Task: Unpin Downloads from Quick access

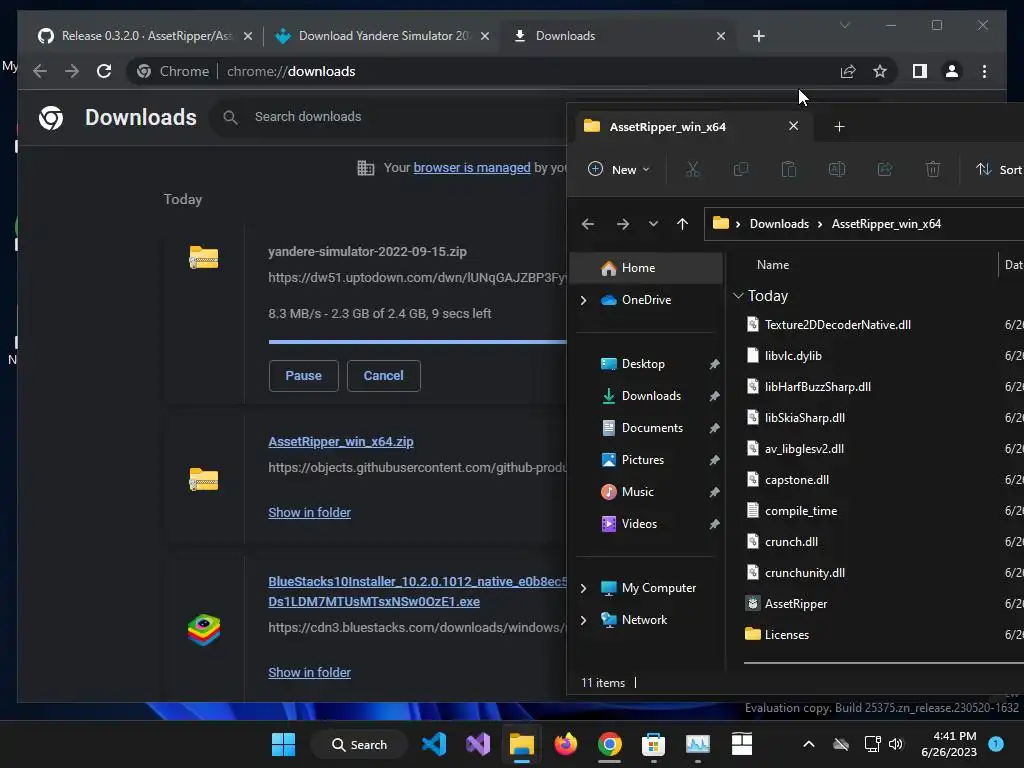Action: 714,396
